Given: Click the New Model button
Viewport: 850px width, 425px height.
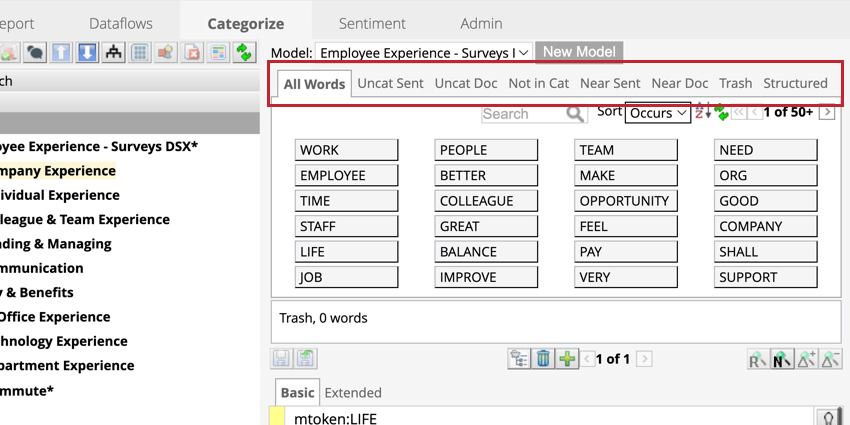Looking at the screenshot, I should click(x=579, y=51).
